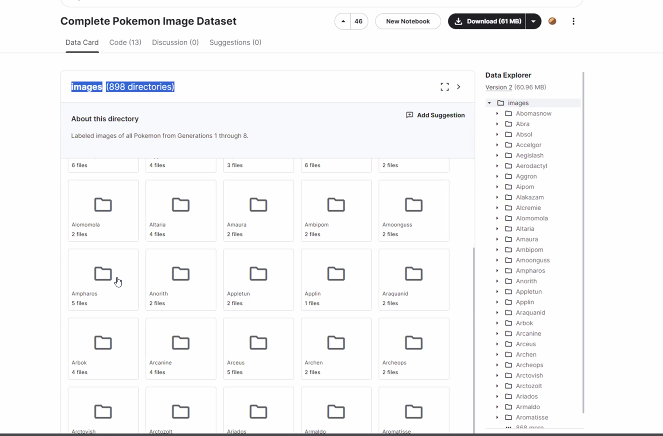This screenshot has height=436, width=663.
Task: Click the New Notebook button
Action: pos(408,21)
